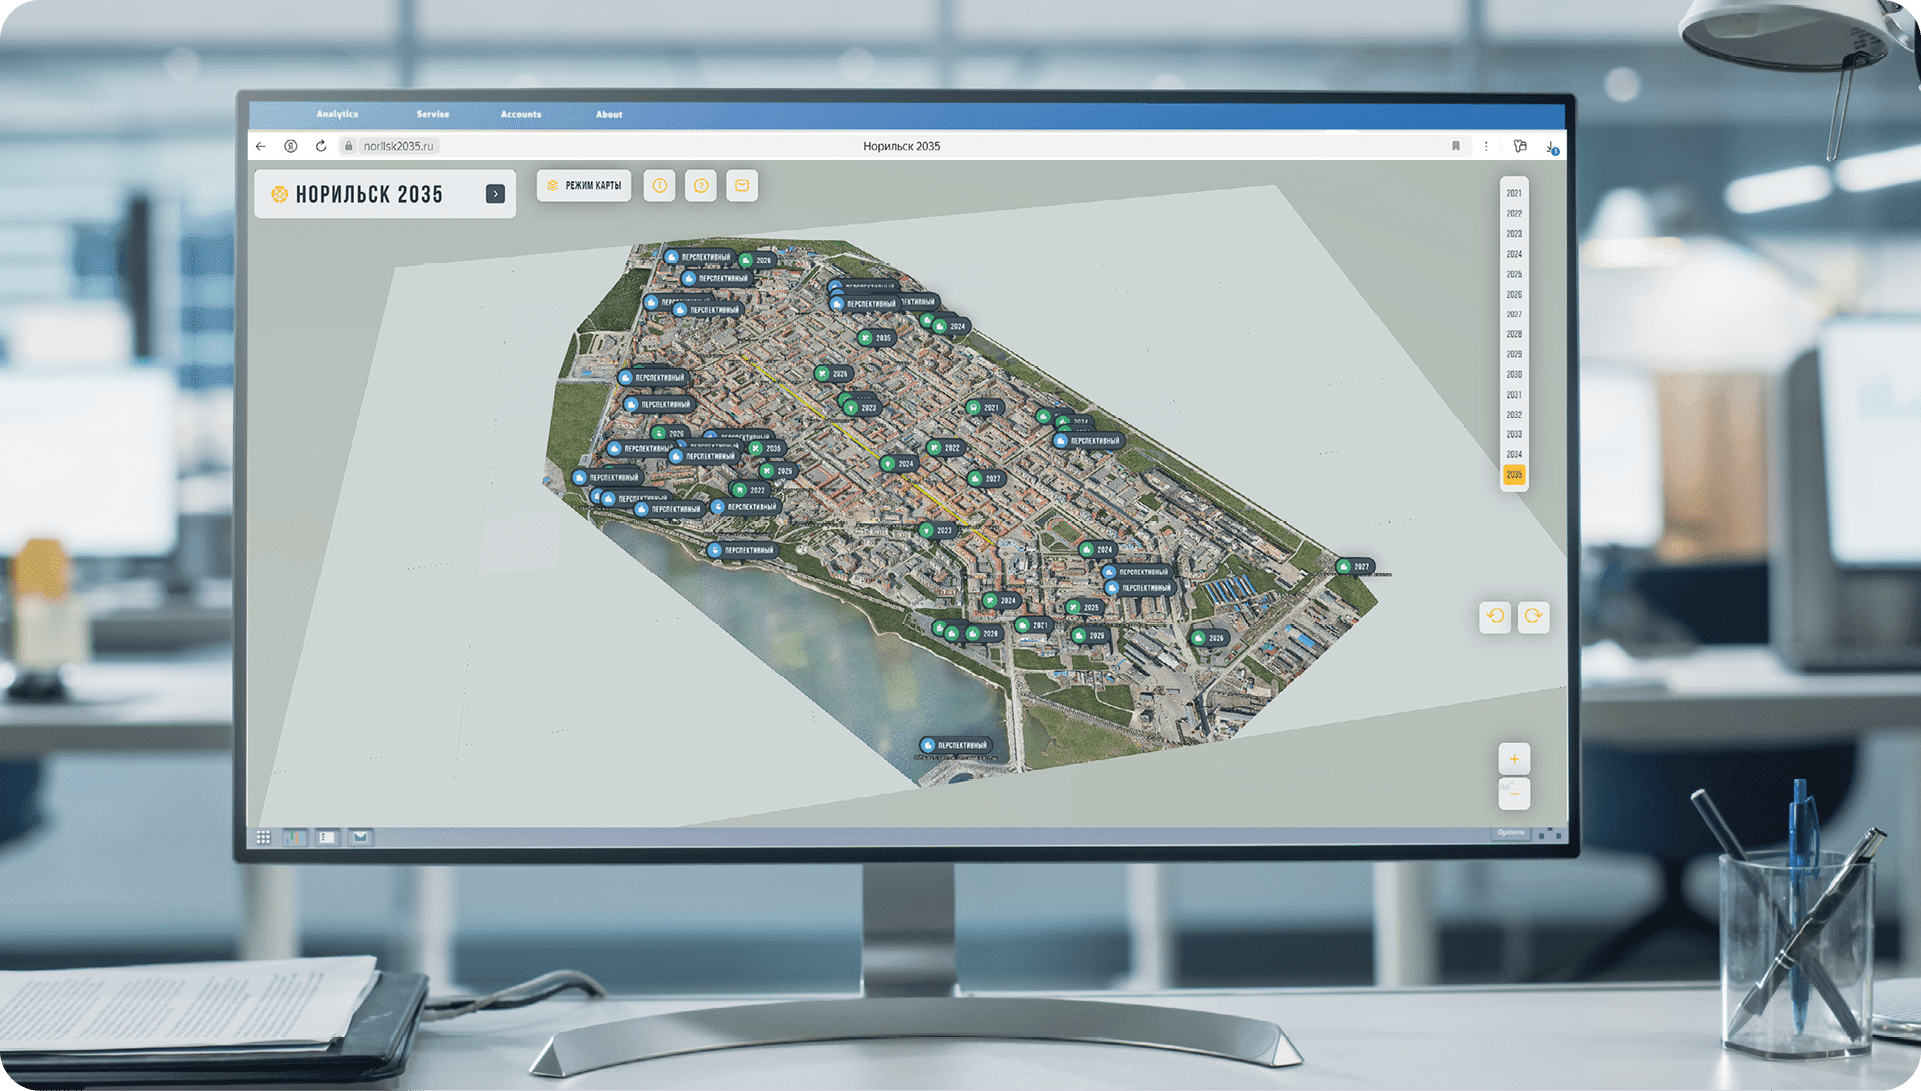
Task: Rotate the map clockwise
Action: point(1533,617)
